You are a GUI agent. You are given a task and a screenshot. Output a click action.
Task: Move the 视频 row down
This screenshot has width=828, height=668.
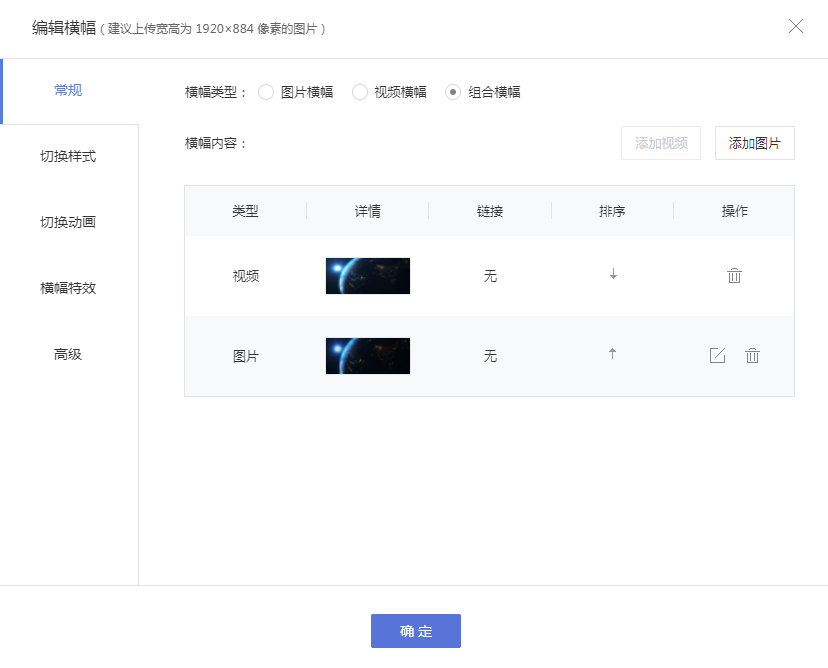613,274
